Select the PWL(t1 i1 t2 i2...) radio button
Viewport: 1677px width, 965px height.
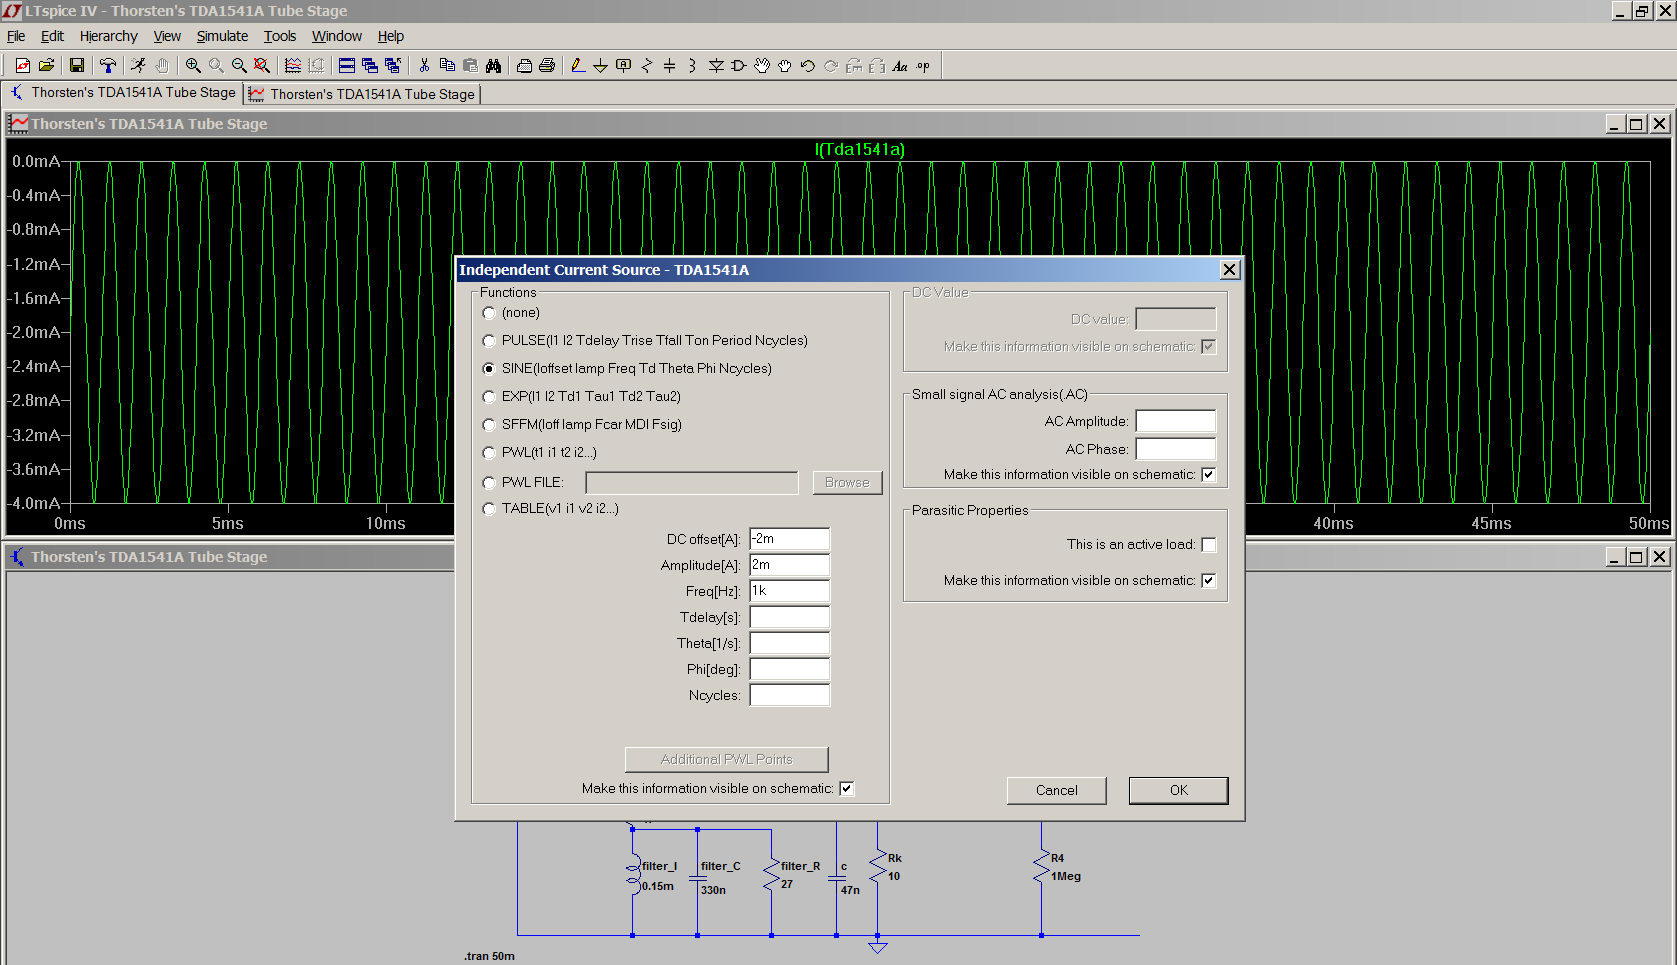[x=489, y=453]
